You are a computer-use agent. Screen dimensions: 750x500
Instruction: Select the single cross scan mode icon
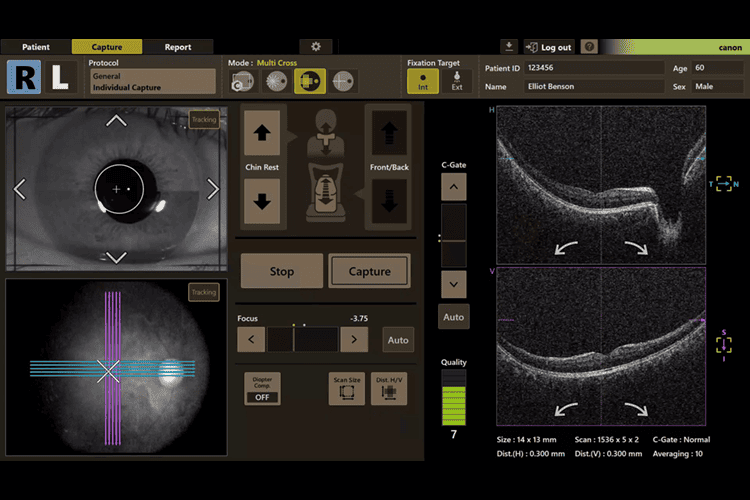point(344,81)
